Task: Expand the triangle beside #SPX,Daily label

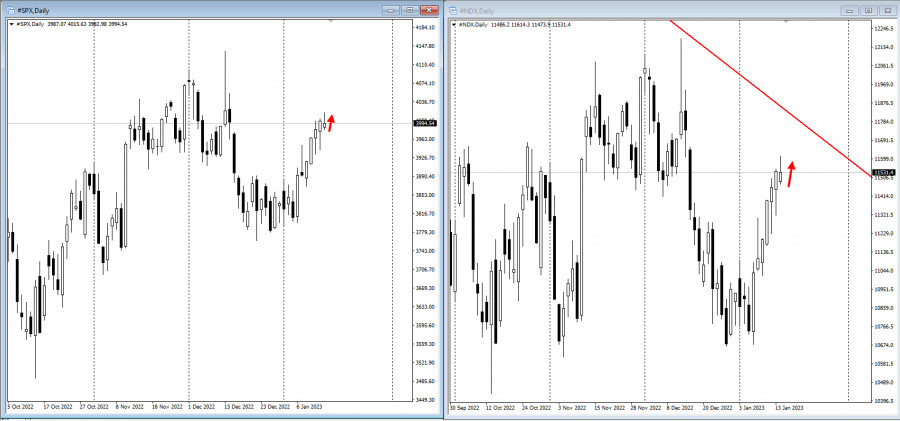Action: pyautogui.click(x=11, y=23)
